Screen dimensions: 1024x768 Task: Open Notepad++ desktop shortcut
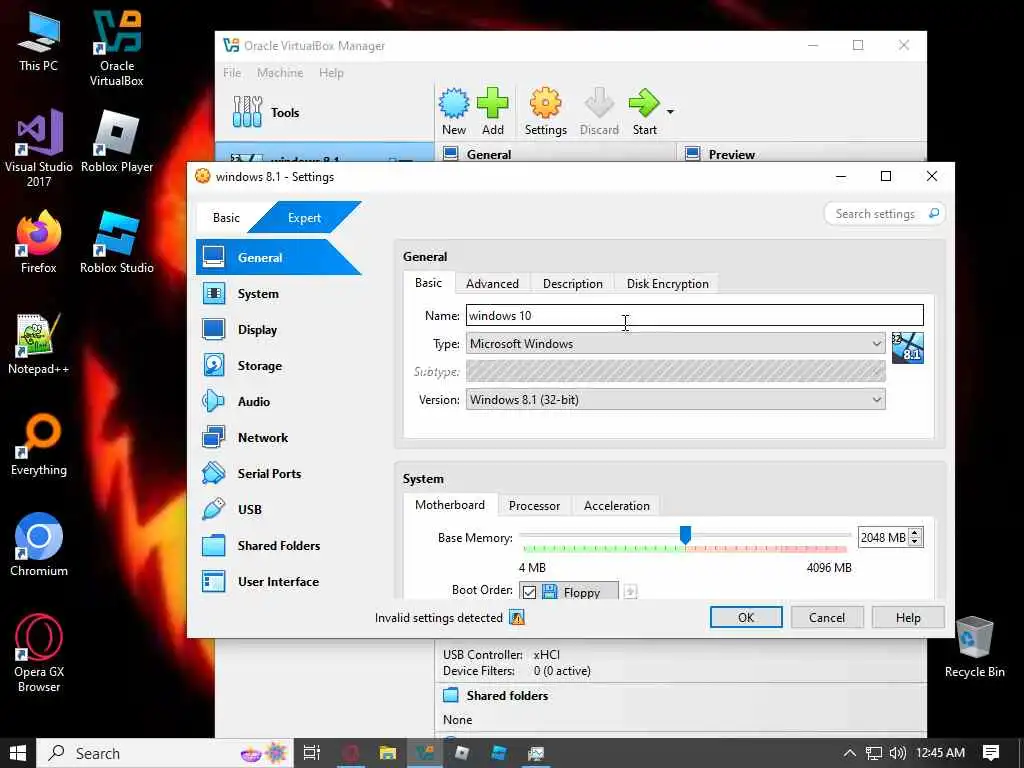point(39,344)
